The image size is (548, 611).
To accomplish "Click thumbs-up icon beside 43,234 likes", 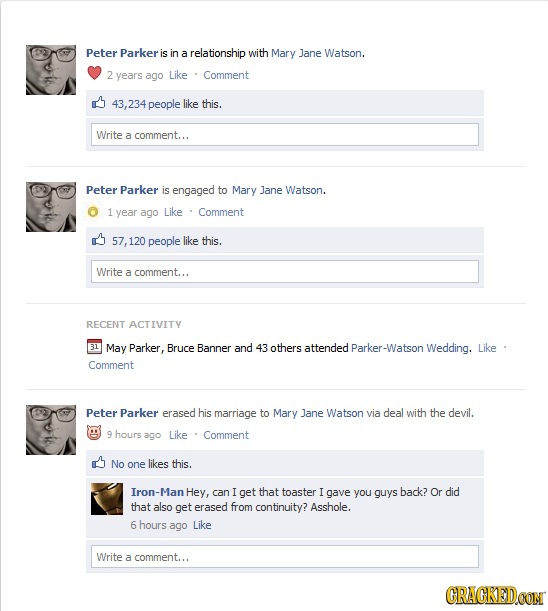I will 99,103.
